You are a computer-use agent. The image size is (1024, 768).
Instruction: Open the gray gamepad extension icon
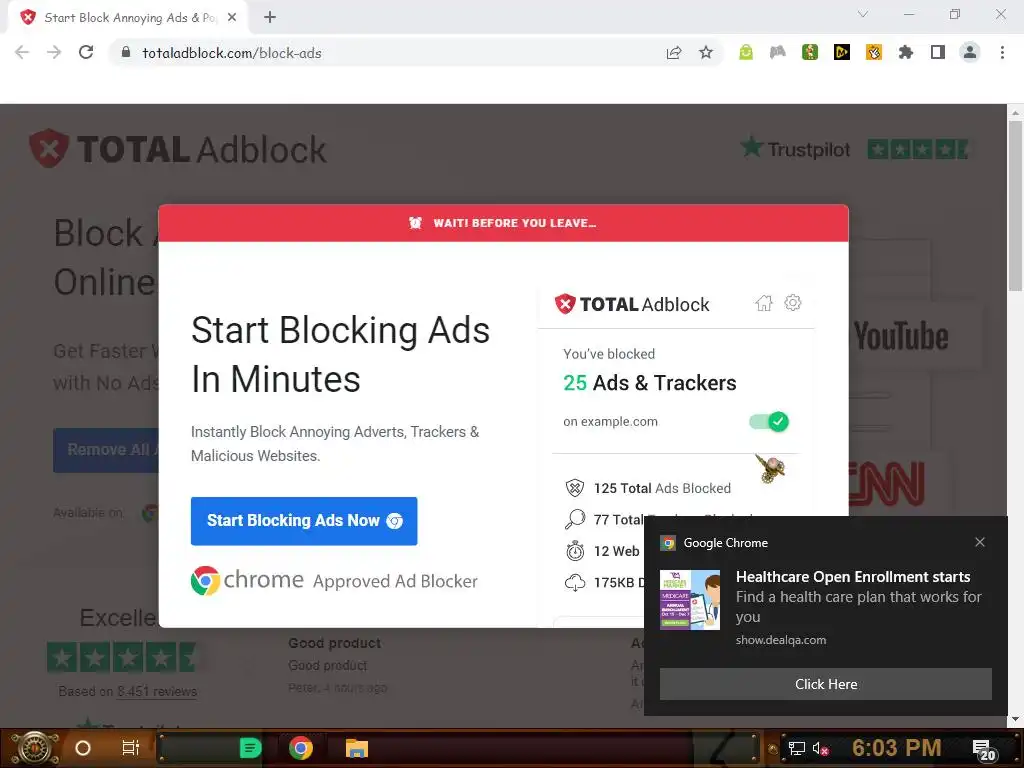778,53
